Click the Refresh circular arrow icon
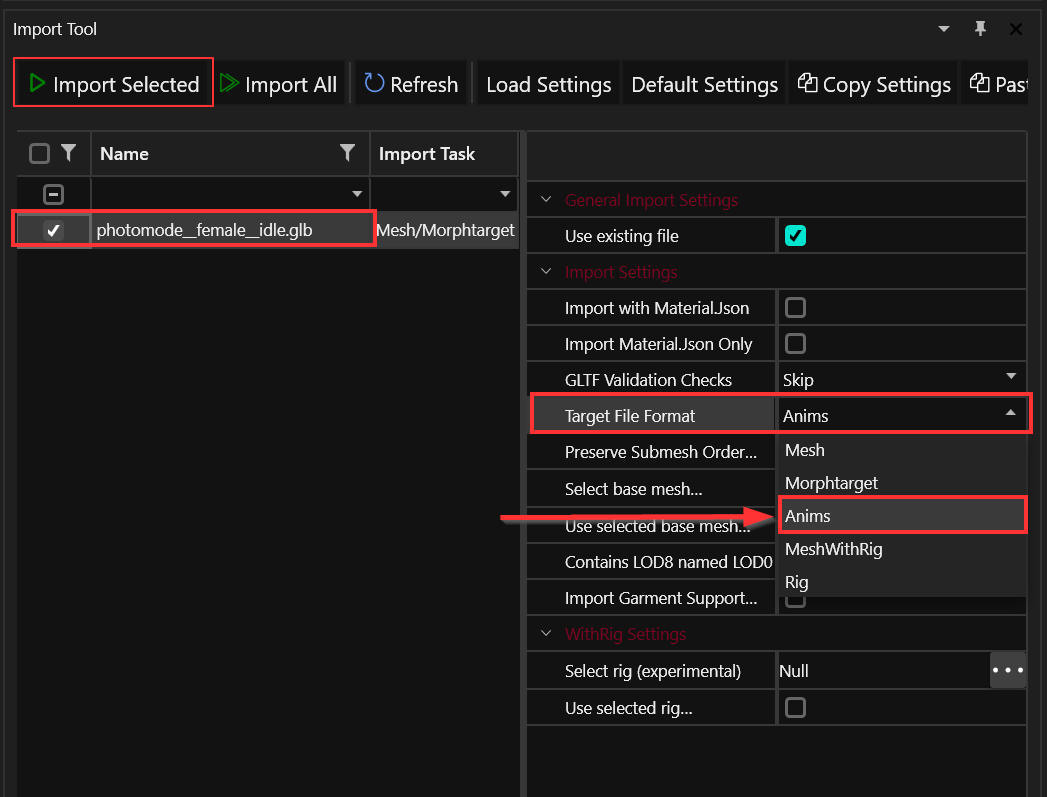Viewport: 1047px width, 797px height. (374, 84)
